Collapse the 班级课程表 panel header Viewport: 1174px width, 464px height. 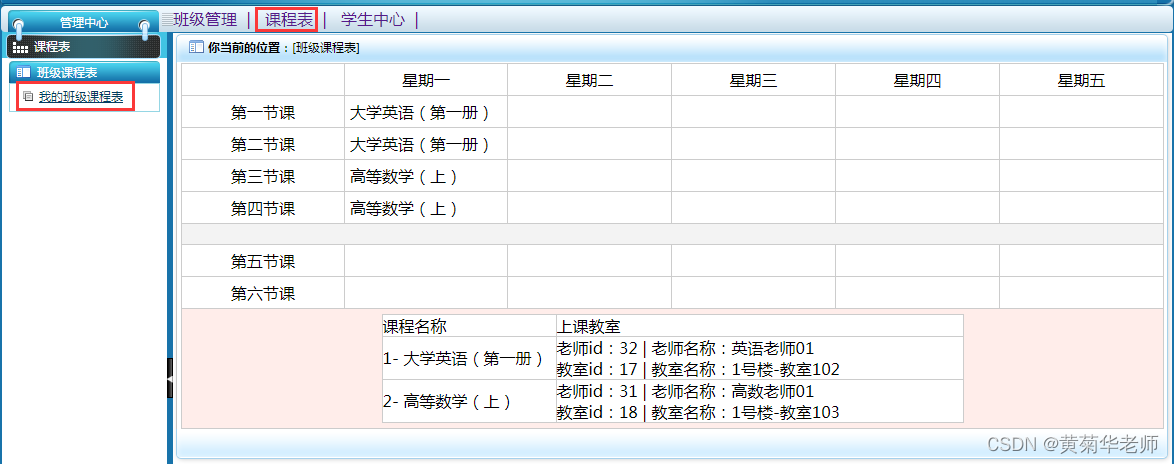click(x=85, y=73)
